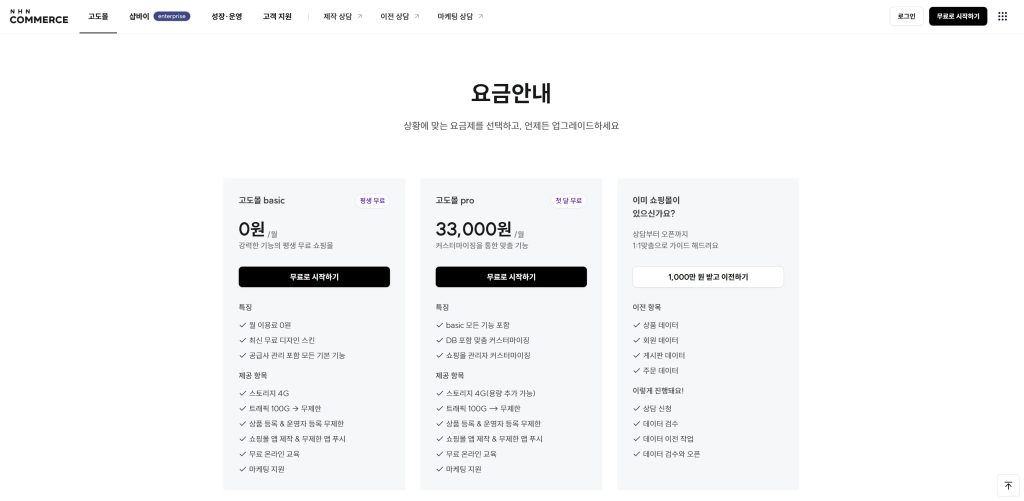Viewport: 1024px width, 501px height.
Task: Start free with 고도몰 pro plan button
Action: click(511, 277)
